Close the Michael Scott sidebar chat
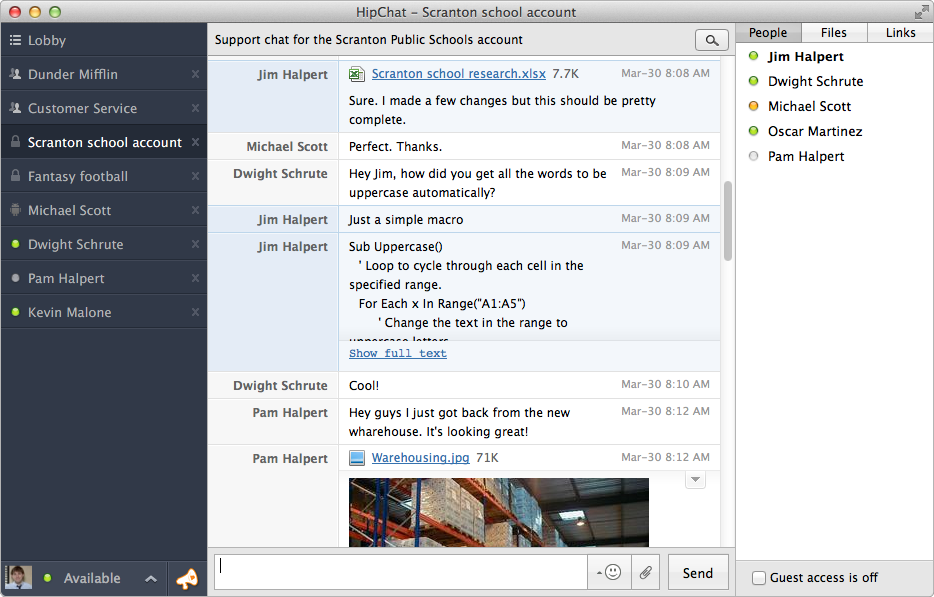 click(195, 210)
